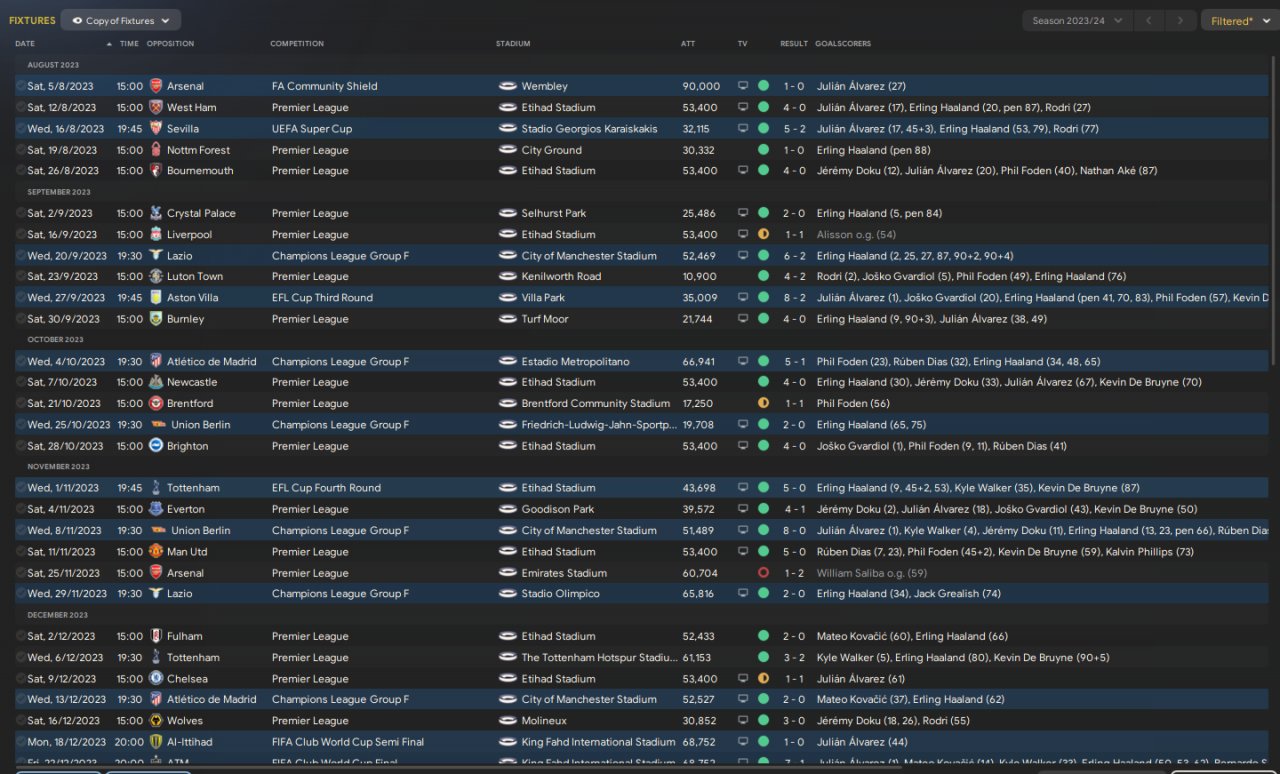Click the Wembley stadium icon
The height and width of the screenshot is (774, 1280).
pos(508,86)
